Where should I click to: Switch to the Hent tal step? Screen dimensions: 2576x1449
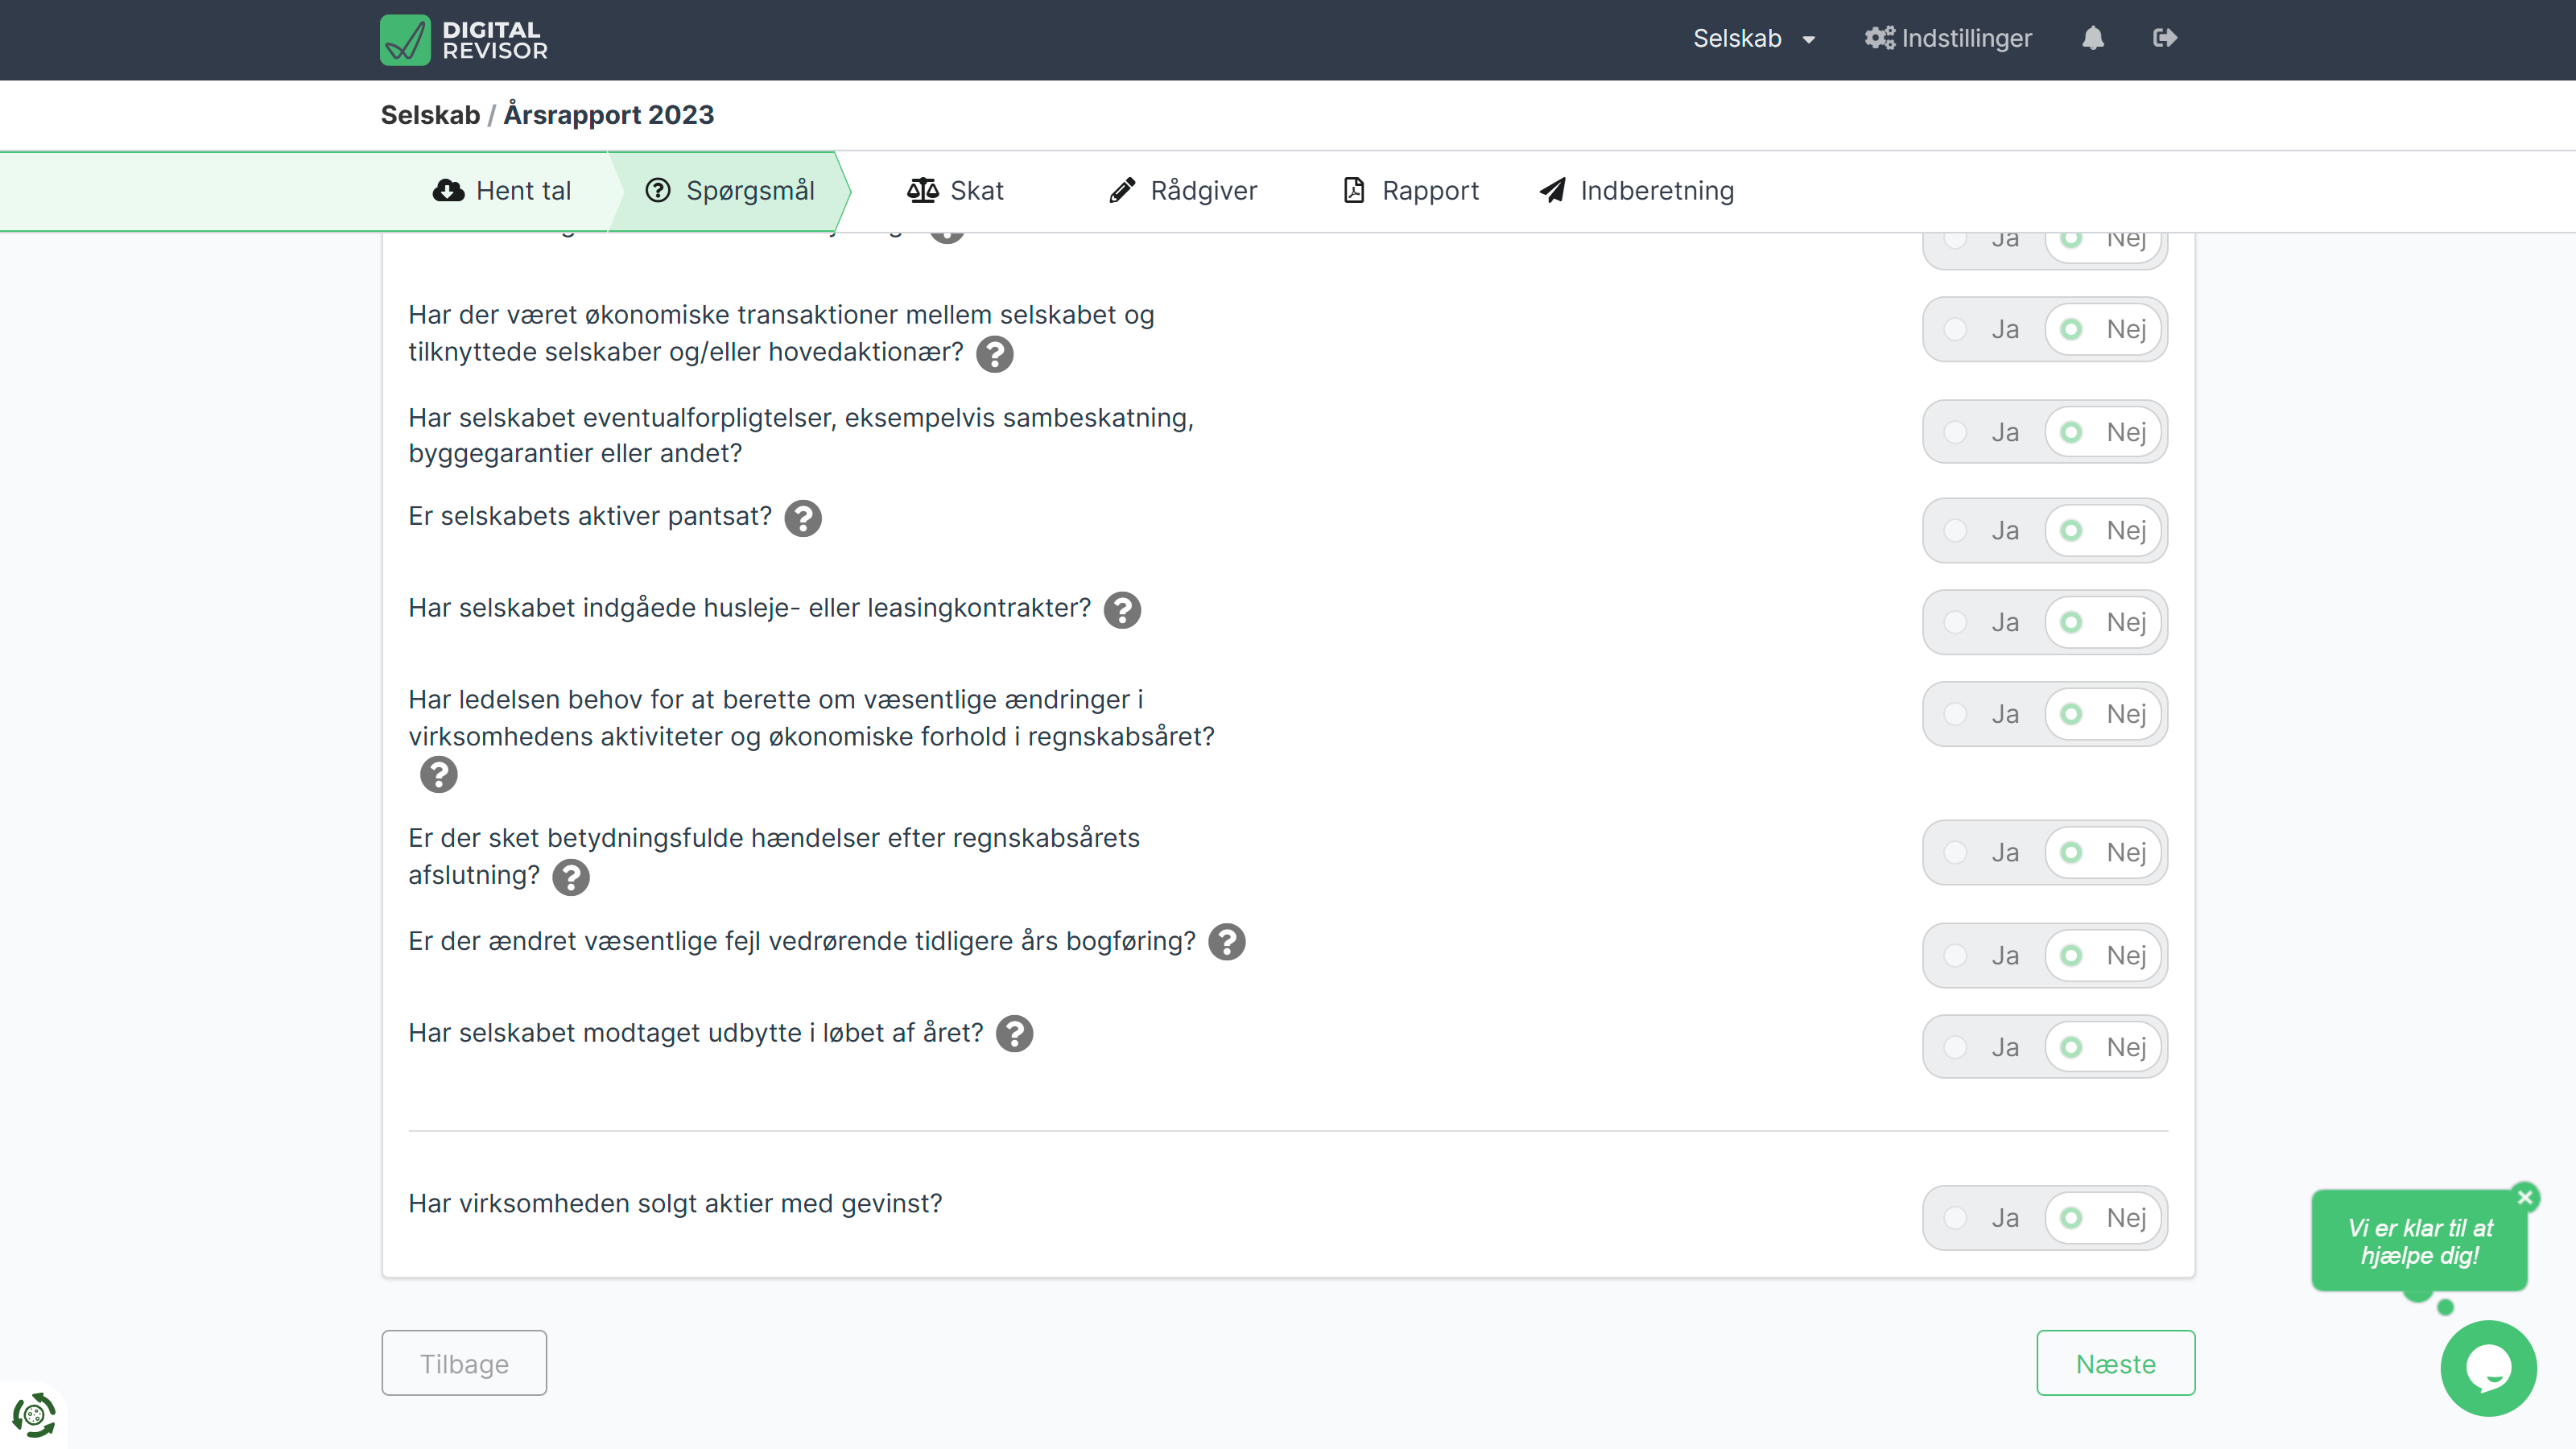502,190
